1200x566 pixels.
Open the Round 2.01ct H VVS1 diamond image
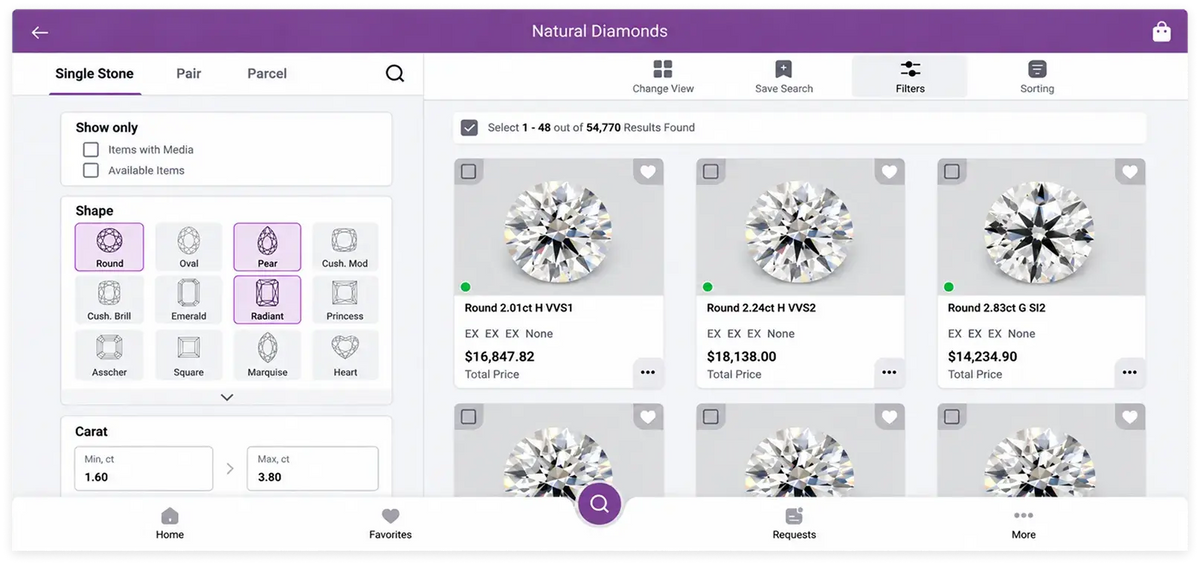pos(559,227)
